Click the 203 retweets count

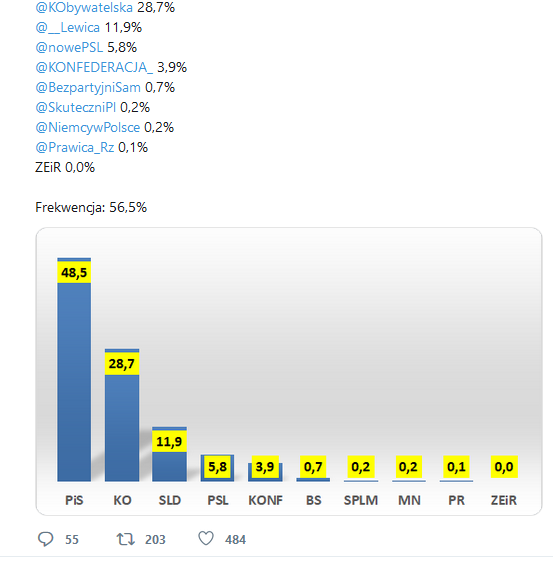tap(155, 540)
